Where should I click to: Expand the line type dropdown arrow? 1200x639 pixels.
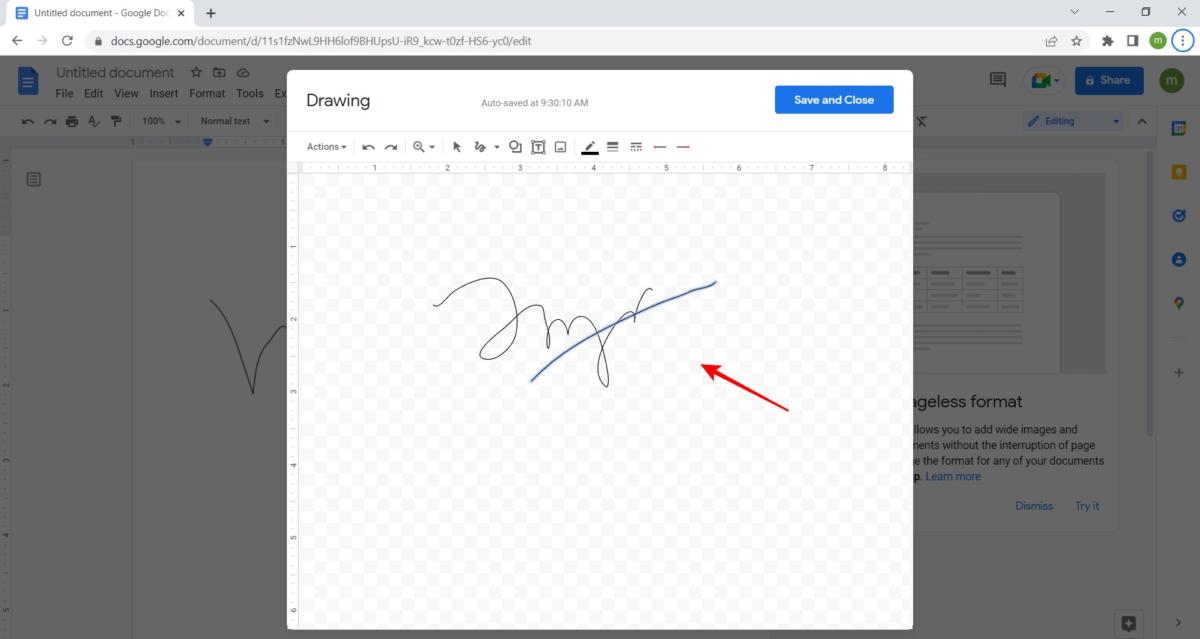coord(496,147)
